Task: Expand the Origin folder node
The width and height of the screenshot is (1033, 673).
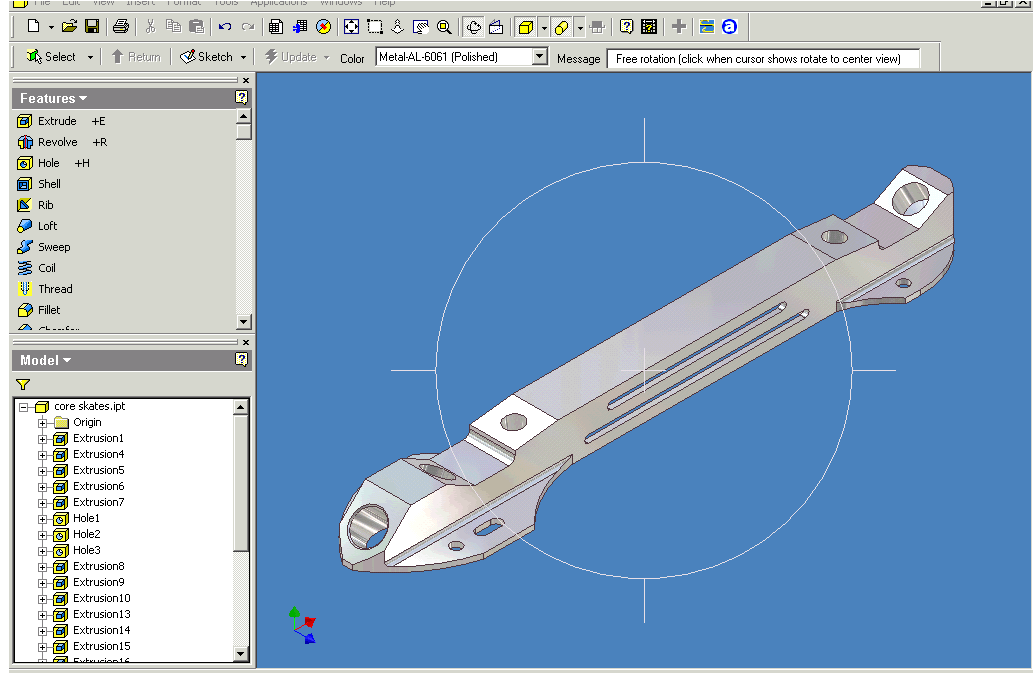Action: coord(42,423)
